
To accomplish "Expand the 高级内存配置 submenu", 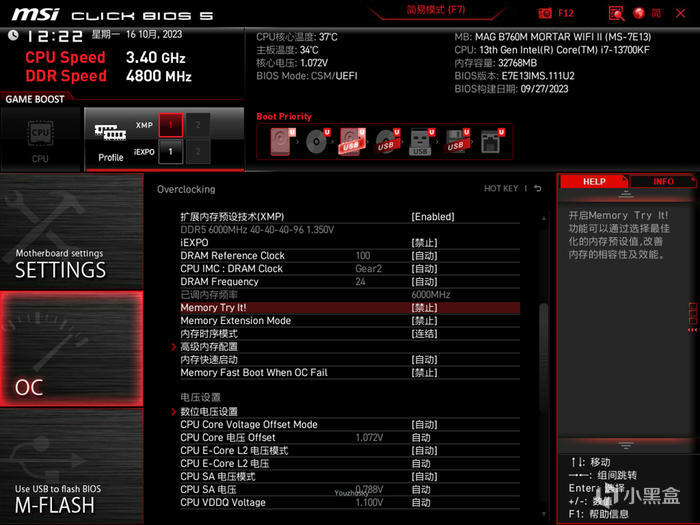I will 350,347.
